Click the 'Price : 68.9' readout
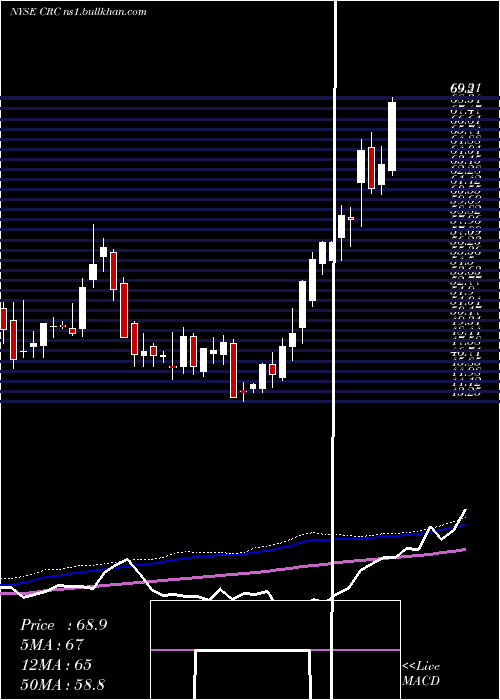This screenshot has height=700, width=500. (63, 625)
